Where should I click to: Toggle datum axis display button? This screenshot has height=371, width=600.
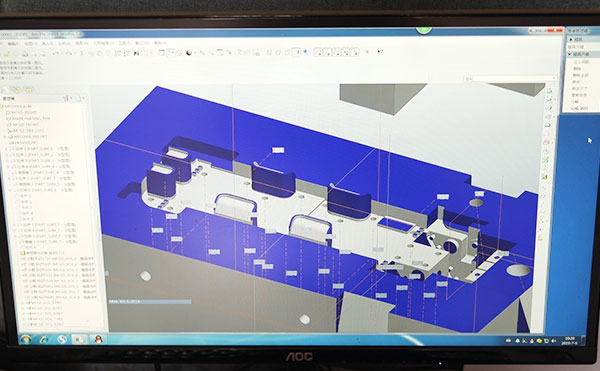click(x=328, y=52)
